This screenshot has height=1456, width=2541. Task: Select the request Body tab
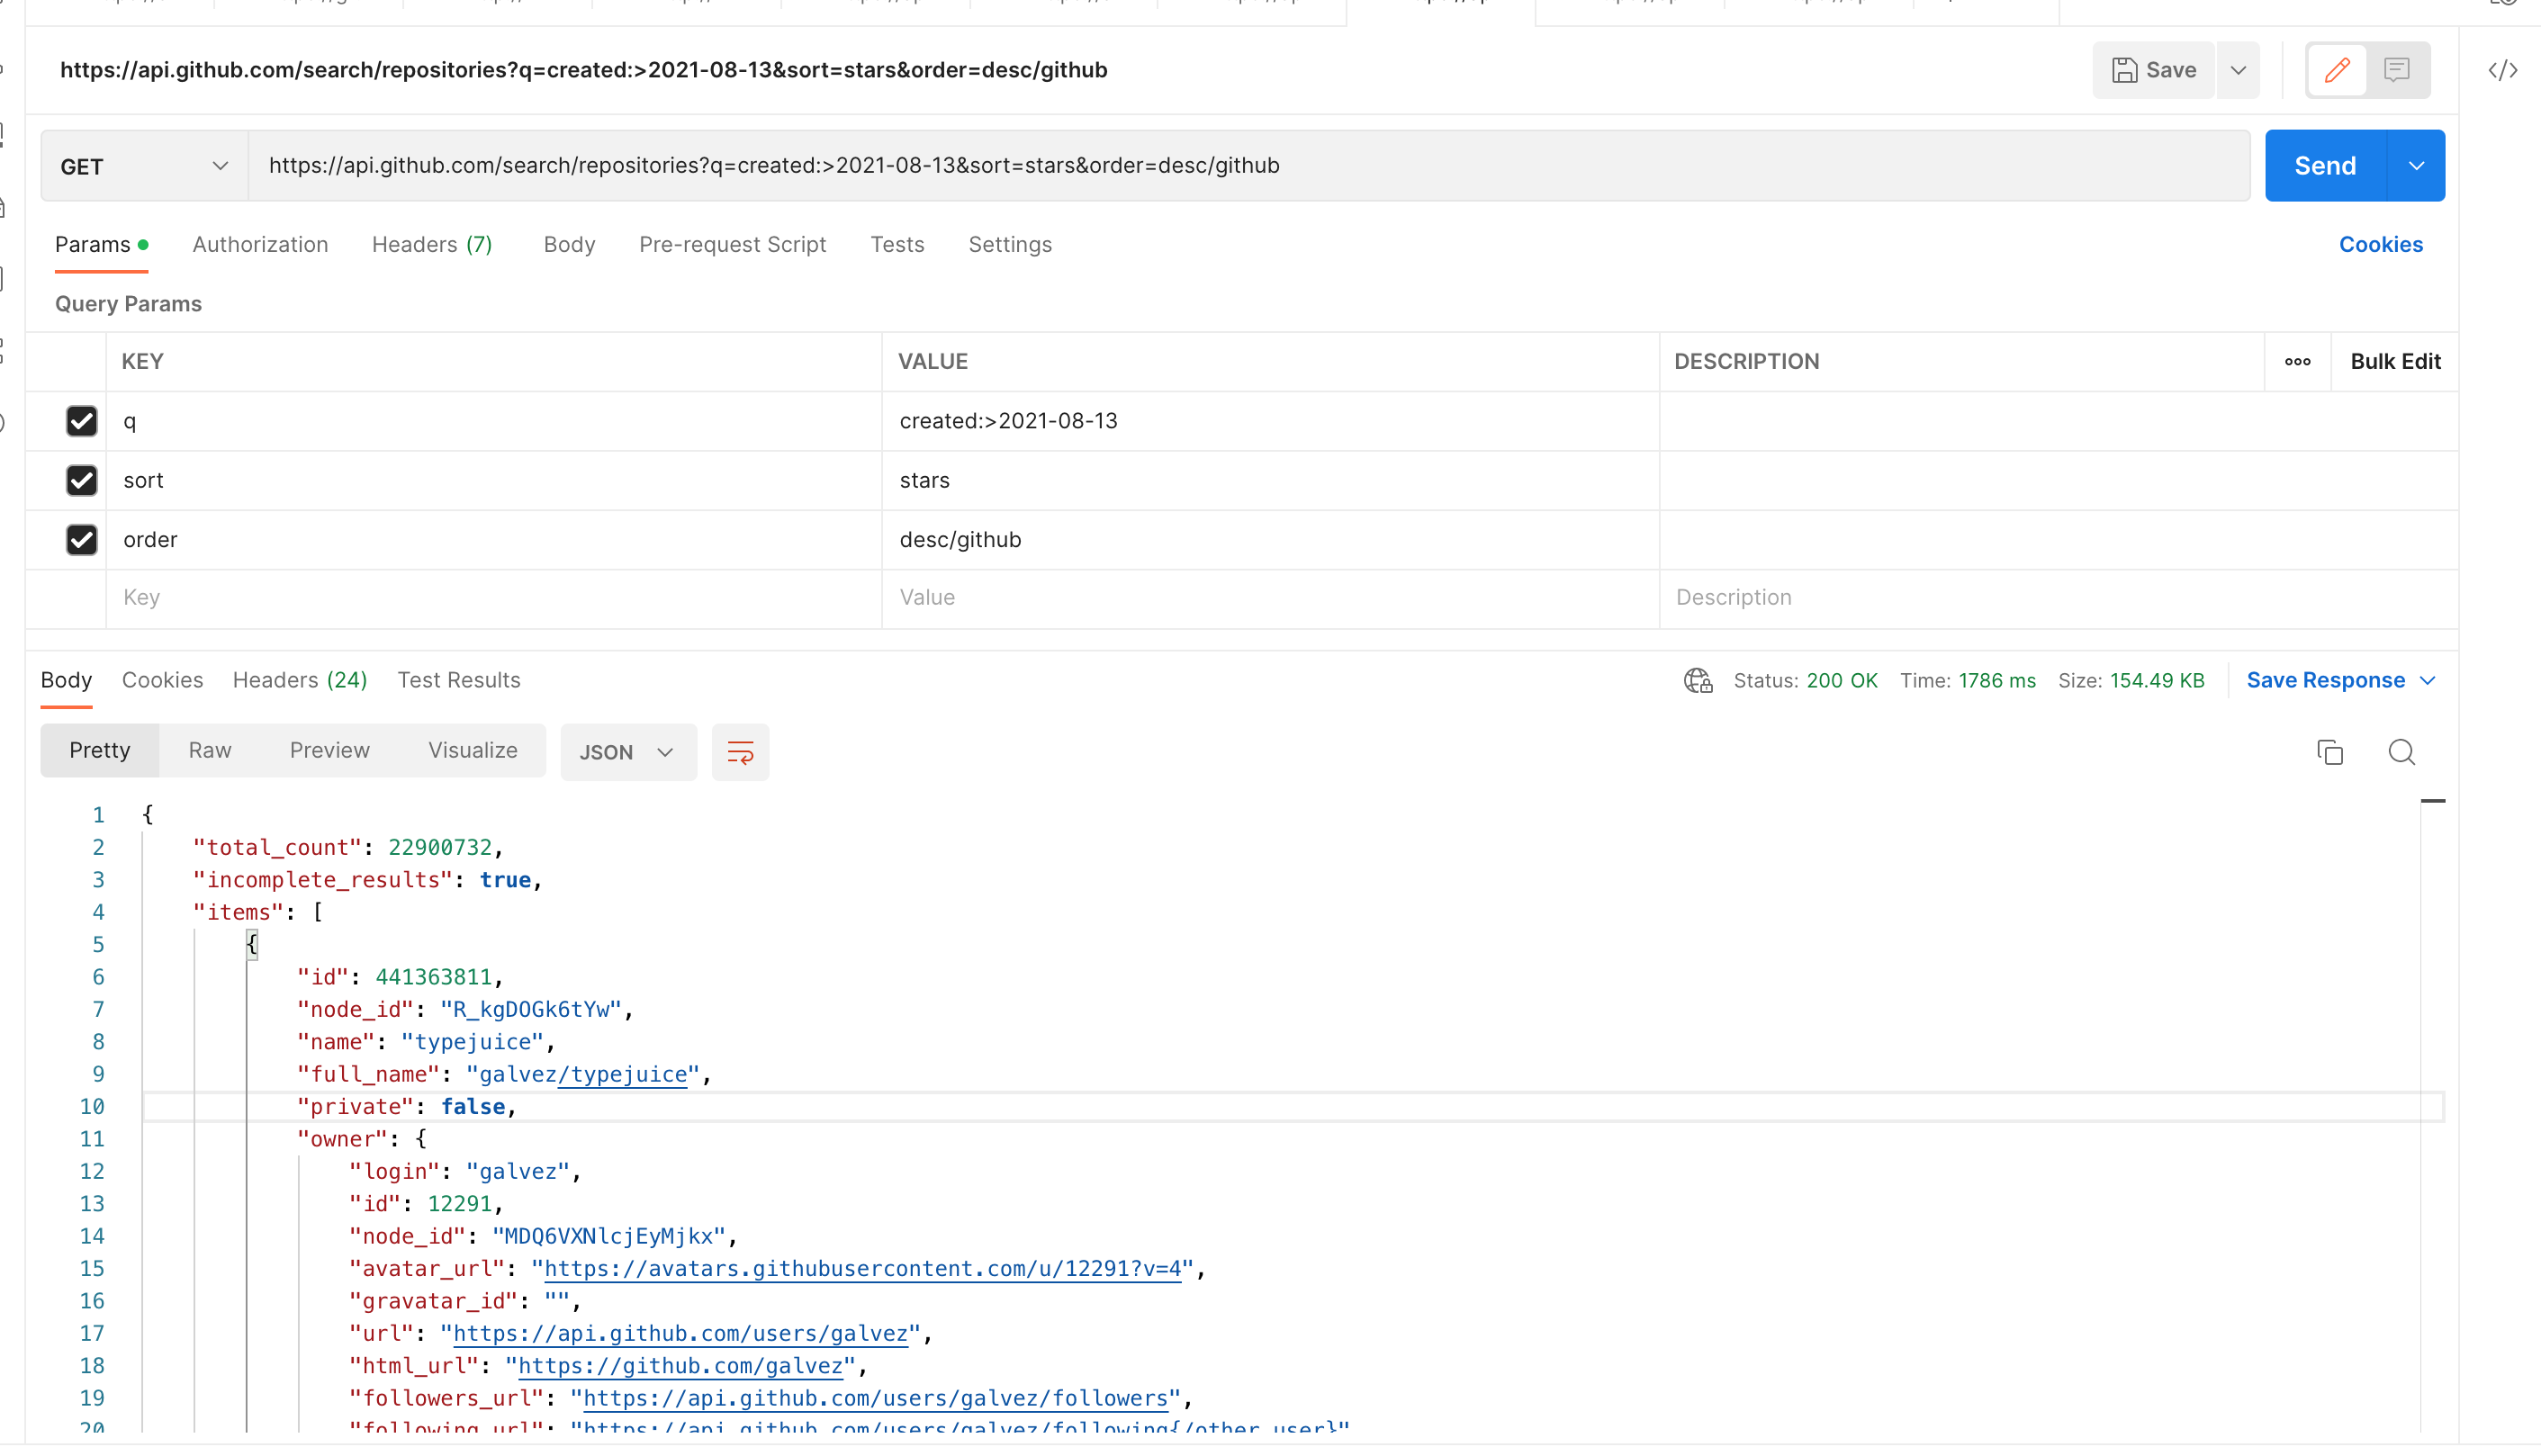tap(569, 245)
